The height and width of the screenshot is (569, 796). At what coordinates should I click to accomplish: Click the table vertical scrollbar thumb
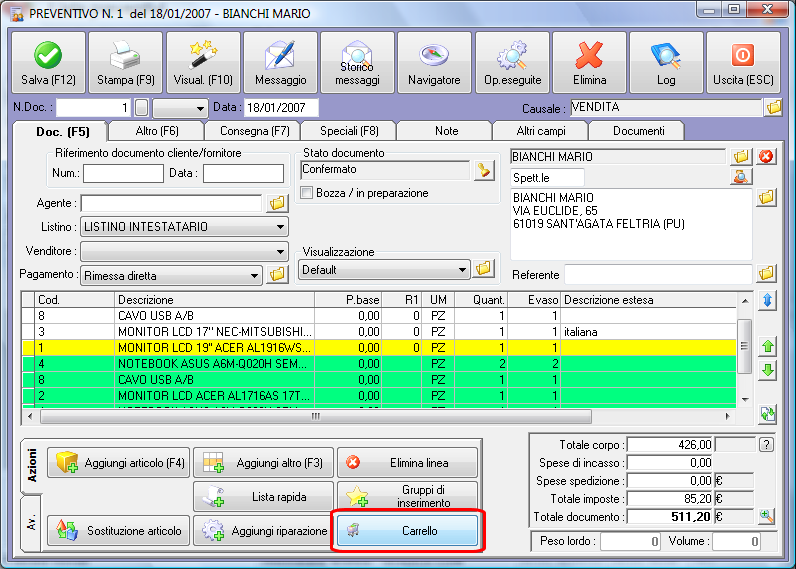point(744,346)
